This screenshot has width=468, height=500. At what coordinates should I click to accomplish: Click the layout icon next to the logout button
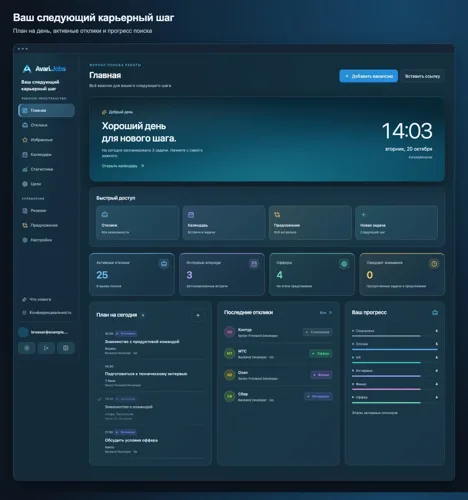tap(66, 348)
